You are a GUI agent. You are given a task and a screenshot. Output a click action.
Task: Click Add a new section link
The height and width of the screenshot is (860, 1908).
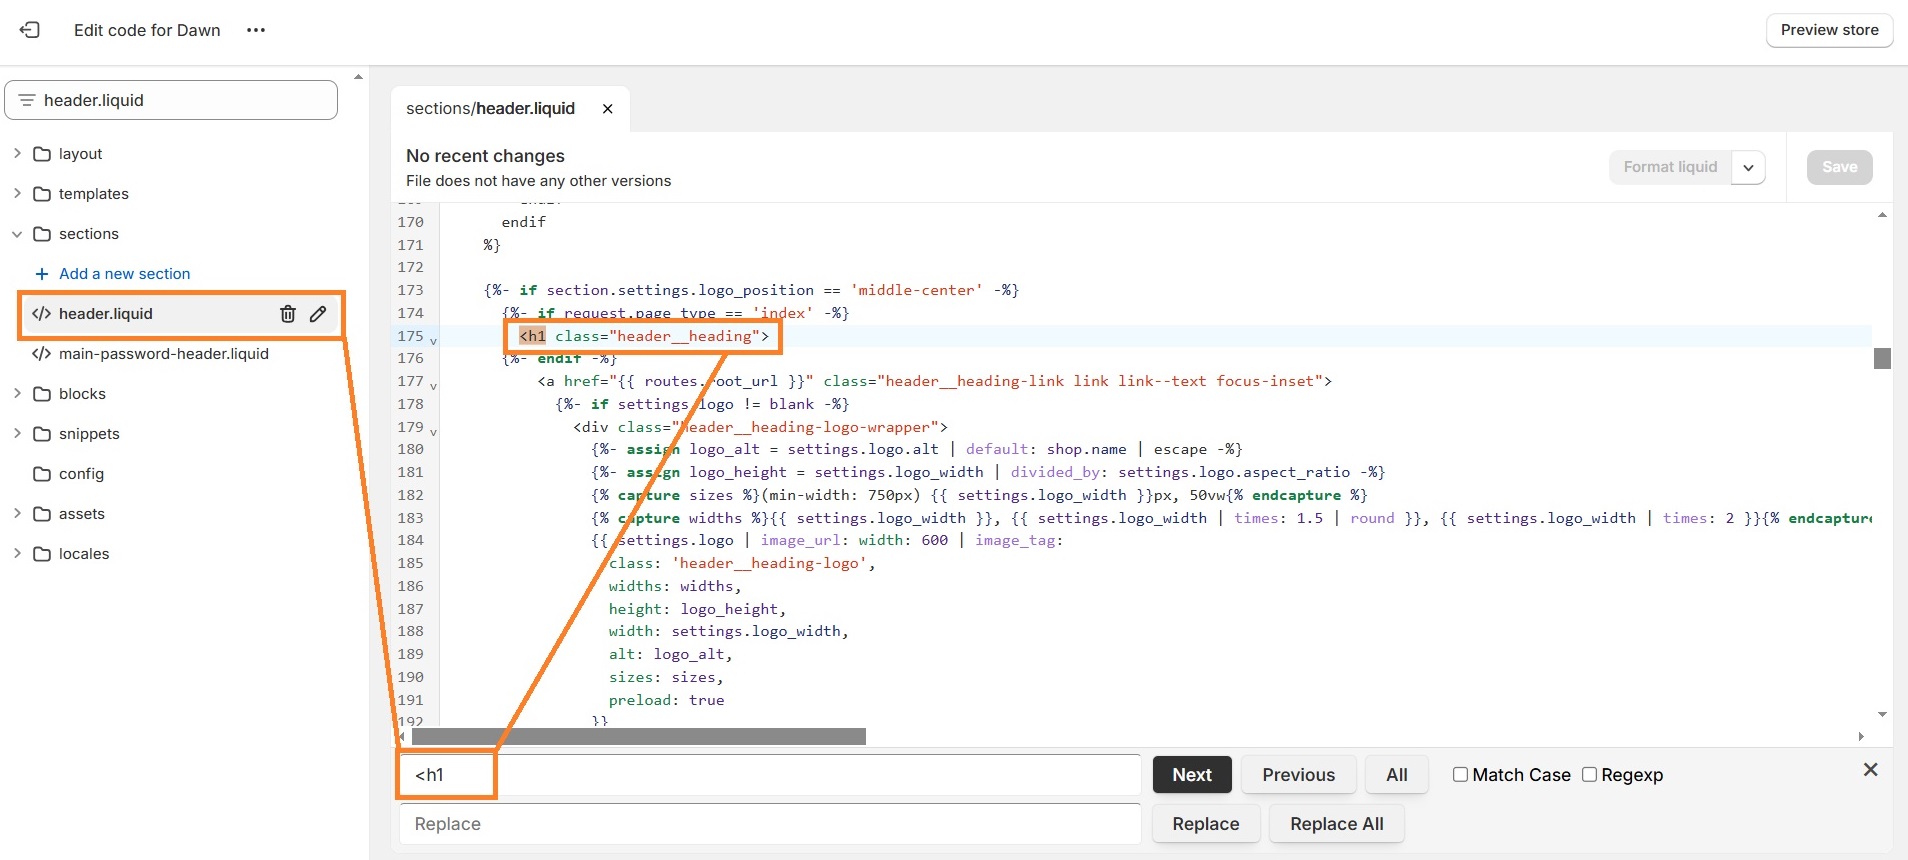point(124,274)
